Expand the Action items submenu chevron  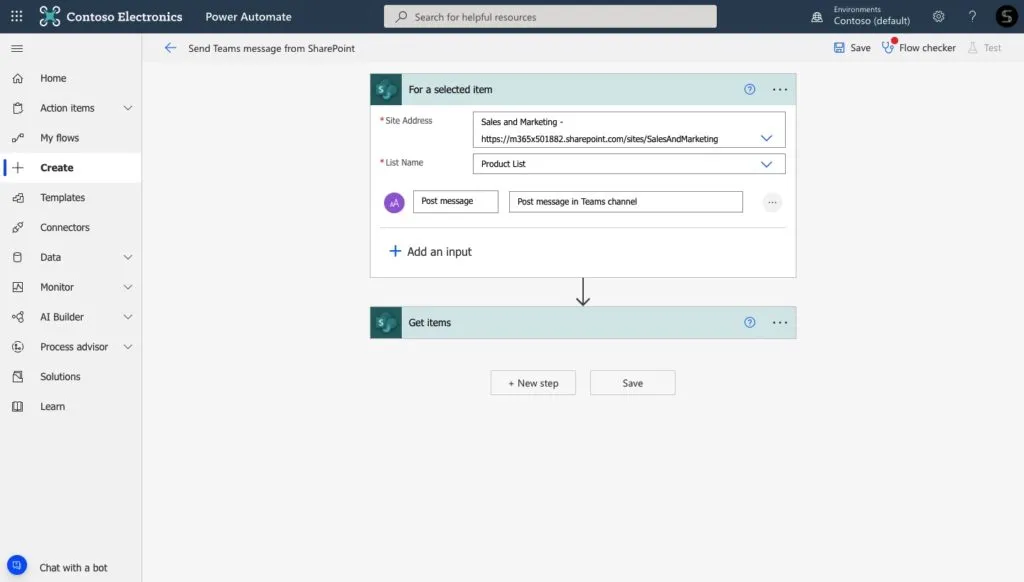coord(128,108)
